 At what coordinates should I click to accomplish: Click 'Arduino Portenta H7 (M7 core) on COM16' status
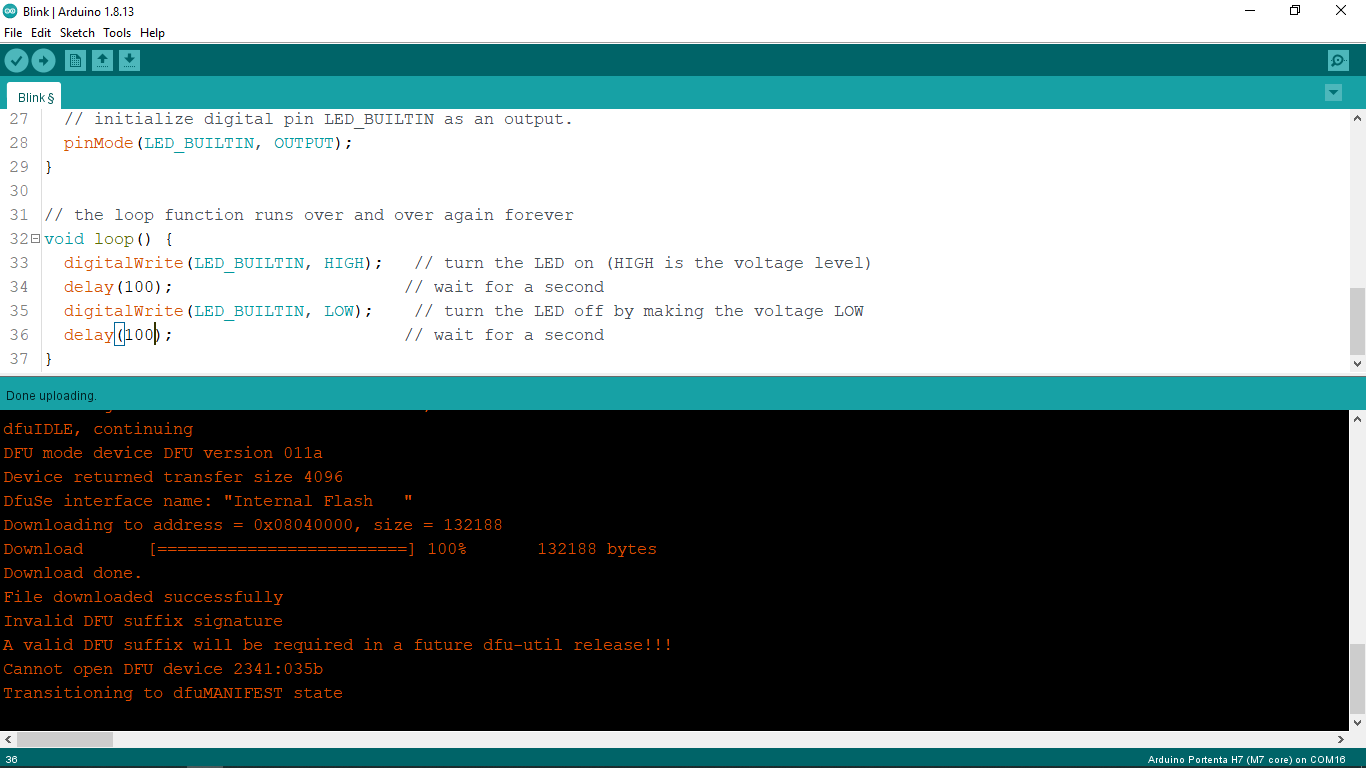pos(1246,760)
